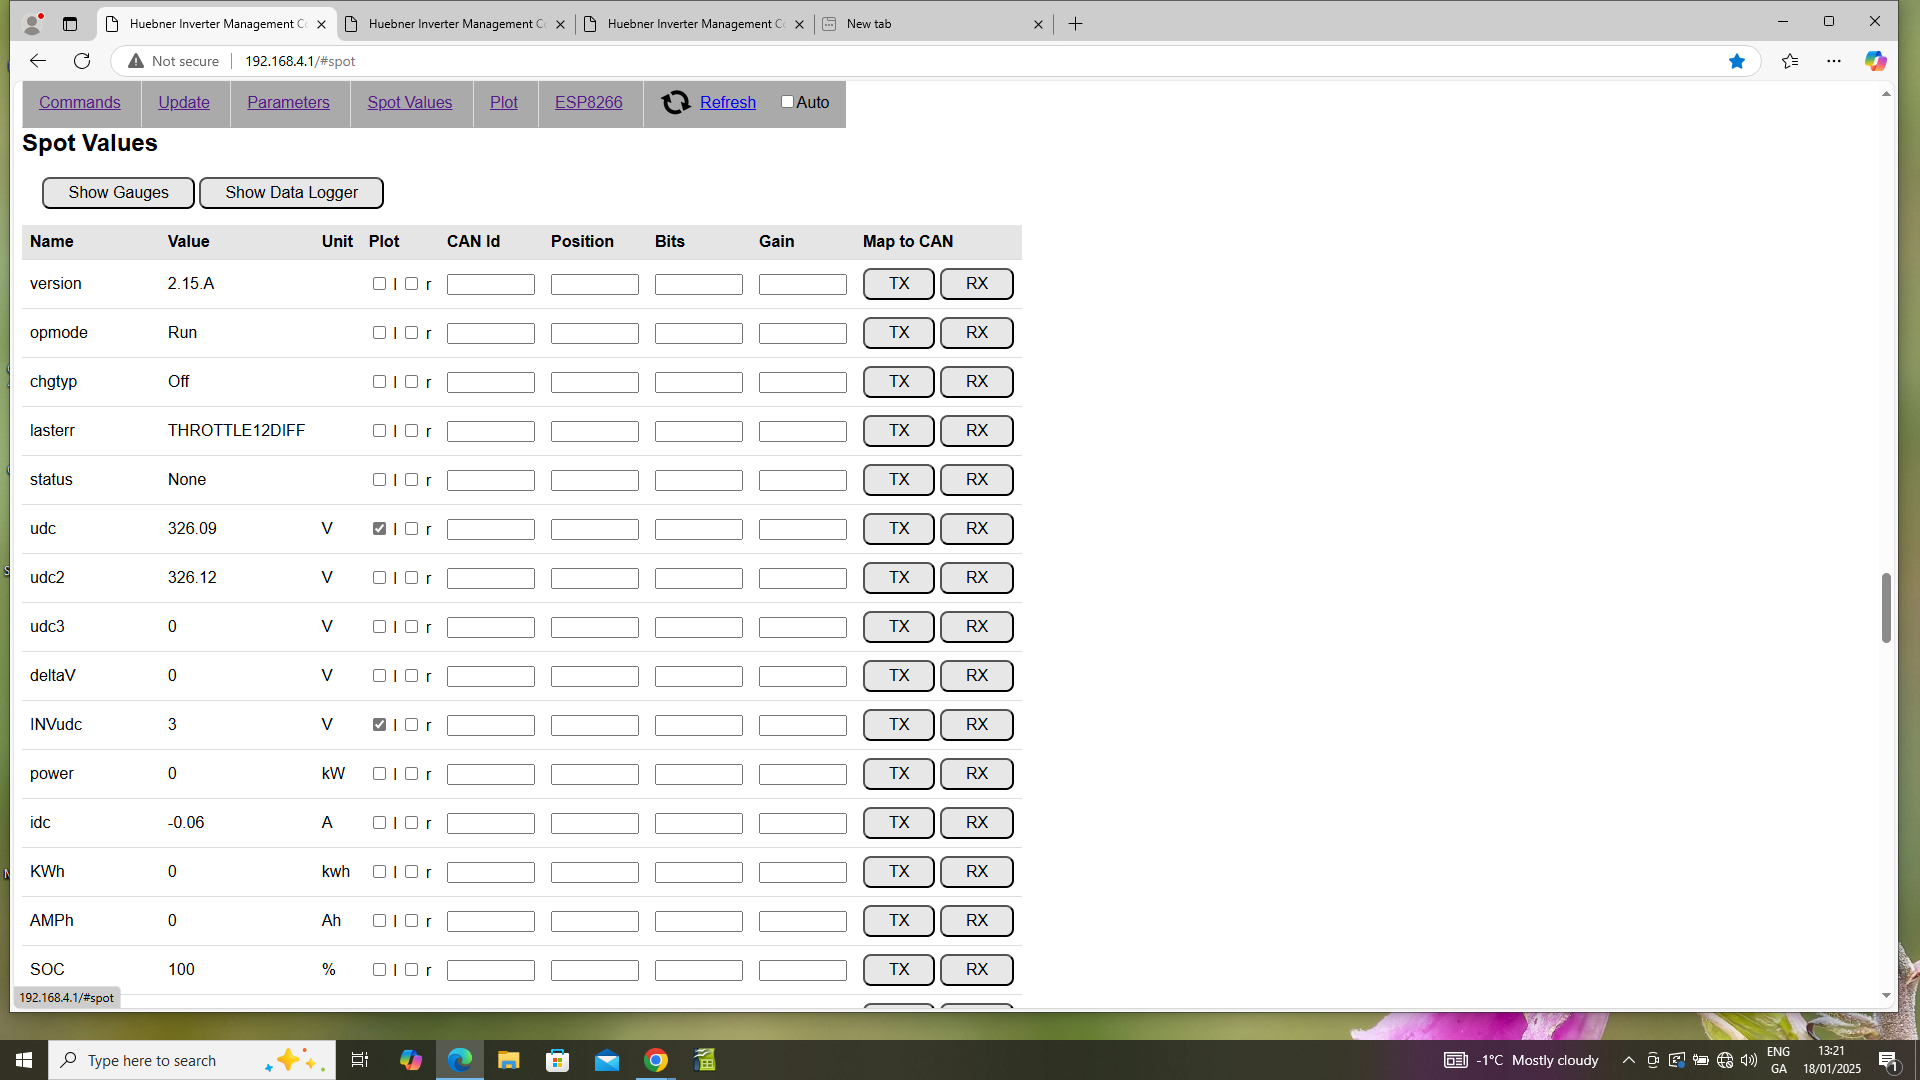This screenshot has width=1920, height=1080.
Task: Open the Copilot icon in browser toolbar
Action: click(x=1875, y=61)
